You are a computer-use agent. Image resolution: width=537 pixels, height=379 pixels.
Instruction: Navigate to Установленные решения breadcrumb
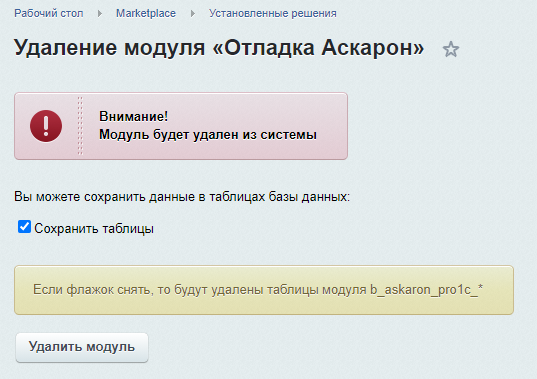point(273,13)
